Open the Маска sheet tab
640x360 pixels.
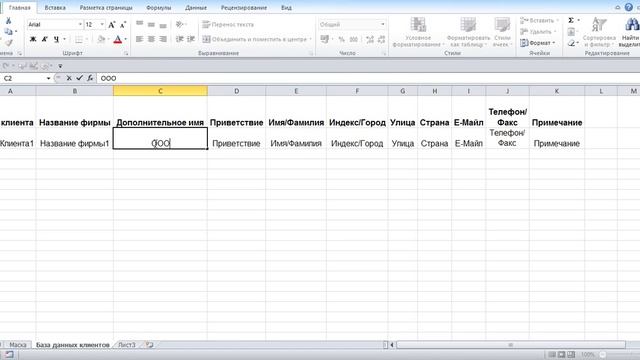click(x=18, y=345)
